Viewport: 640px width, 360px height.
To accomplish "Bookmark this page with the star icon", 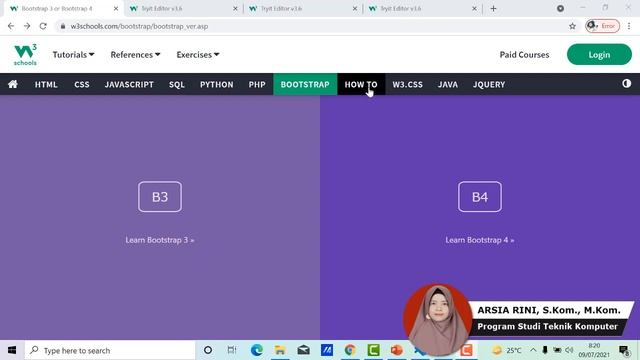I will click(x=572, y=26).
